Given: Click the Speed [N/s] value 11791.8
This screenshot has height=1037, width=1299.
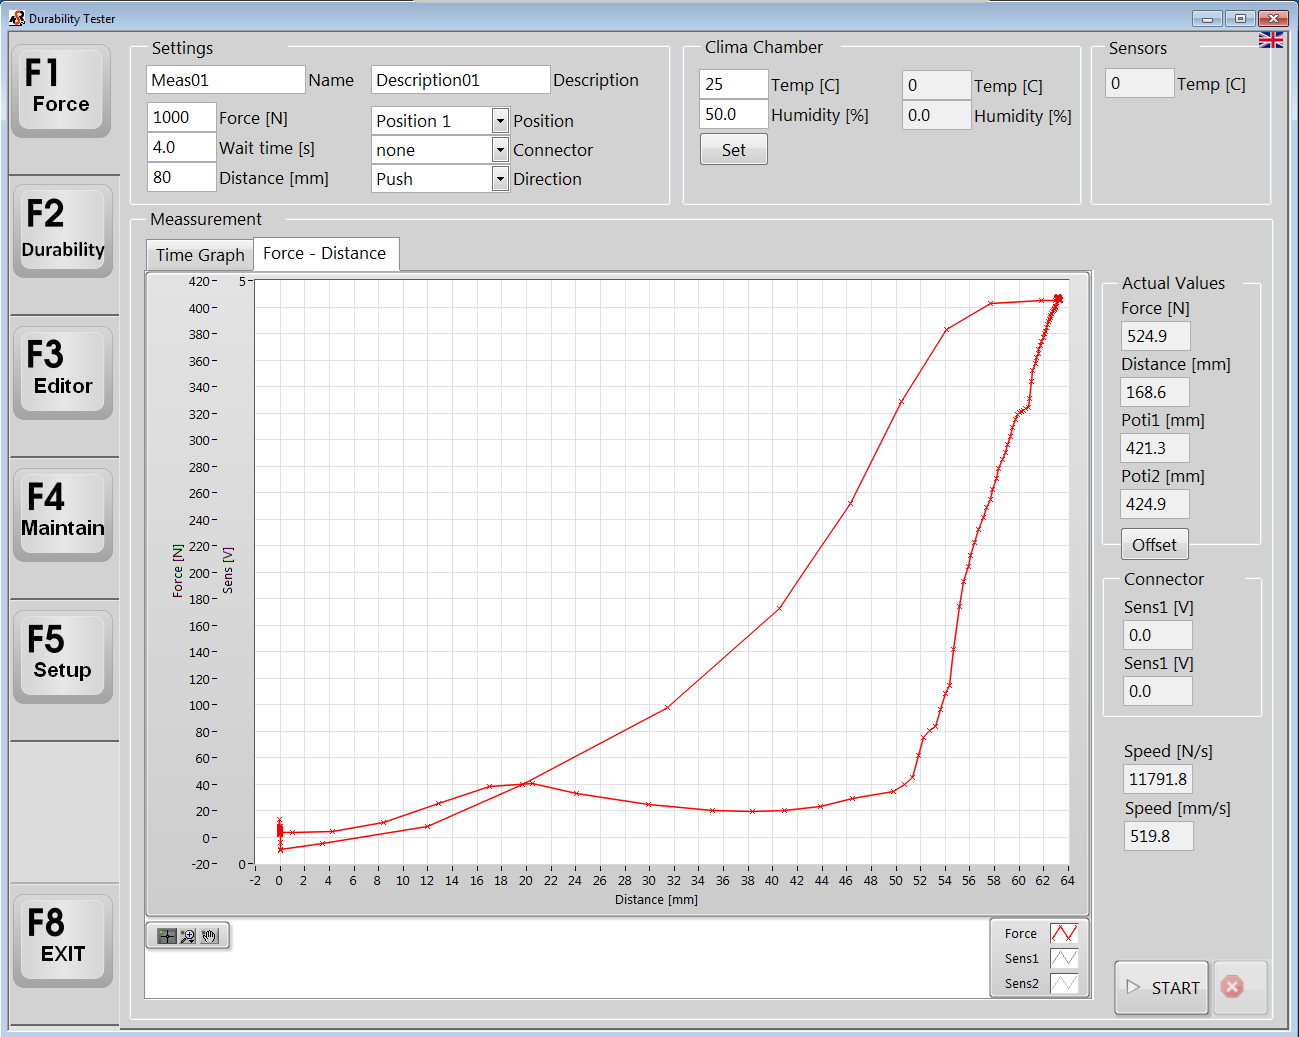Looking at the screenshot, I should [x=1158, y=779].
